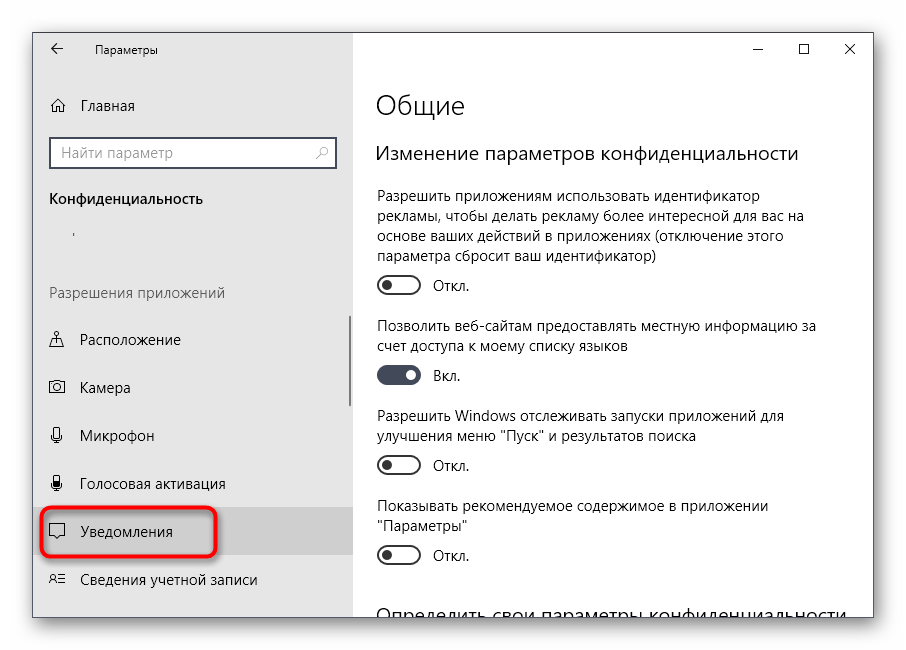Focus the Найти параметр search field
Viewport: 906px width, 650px height.
(x=192, y=153)
